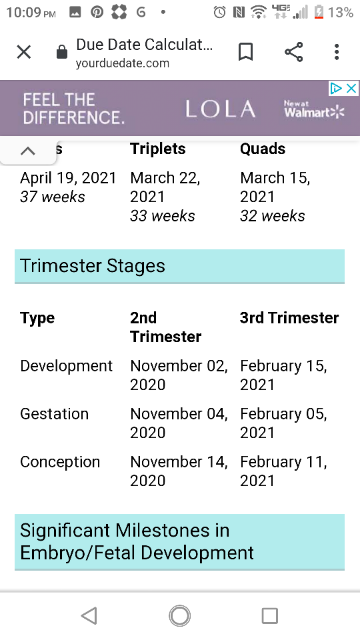Collapse the panel using up chevron
The height and width of the screenshot is (640, 360).
[x=27, y=151]
